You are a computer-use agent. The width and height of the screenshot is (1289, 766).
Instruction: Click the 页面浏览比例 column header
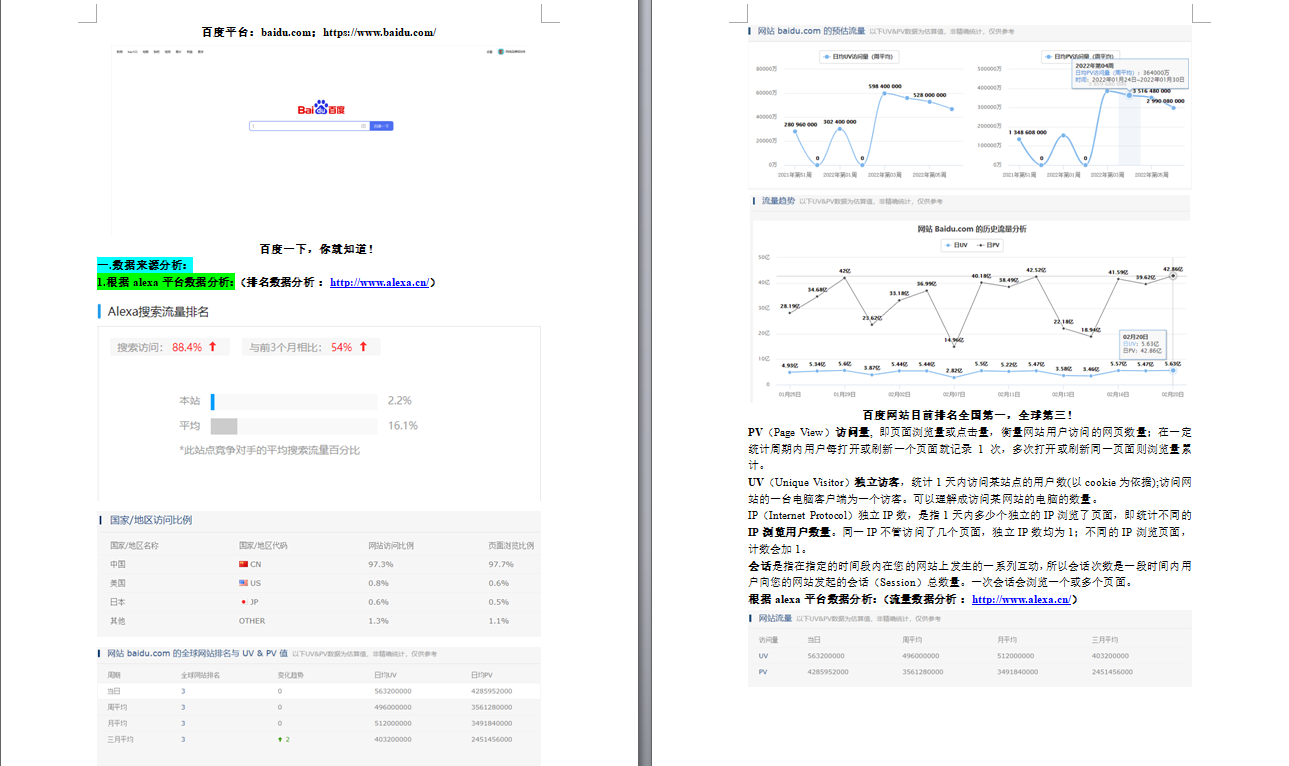click(511, 545)
